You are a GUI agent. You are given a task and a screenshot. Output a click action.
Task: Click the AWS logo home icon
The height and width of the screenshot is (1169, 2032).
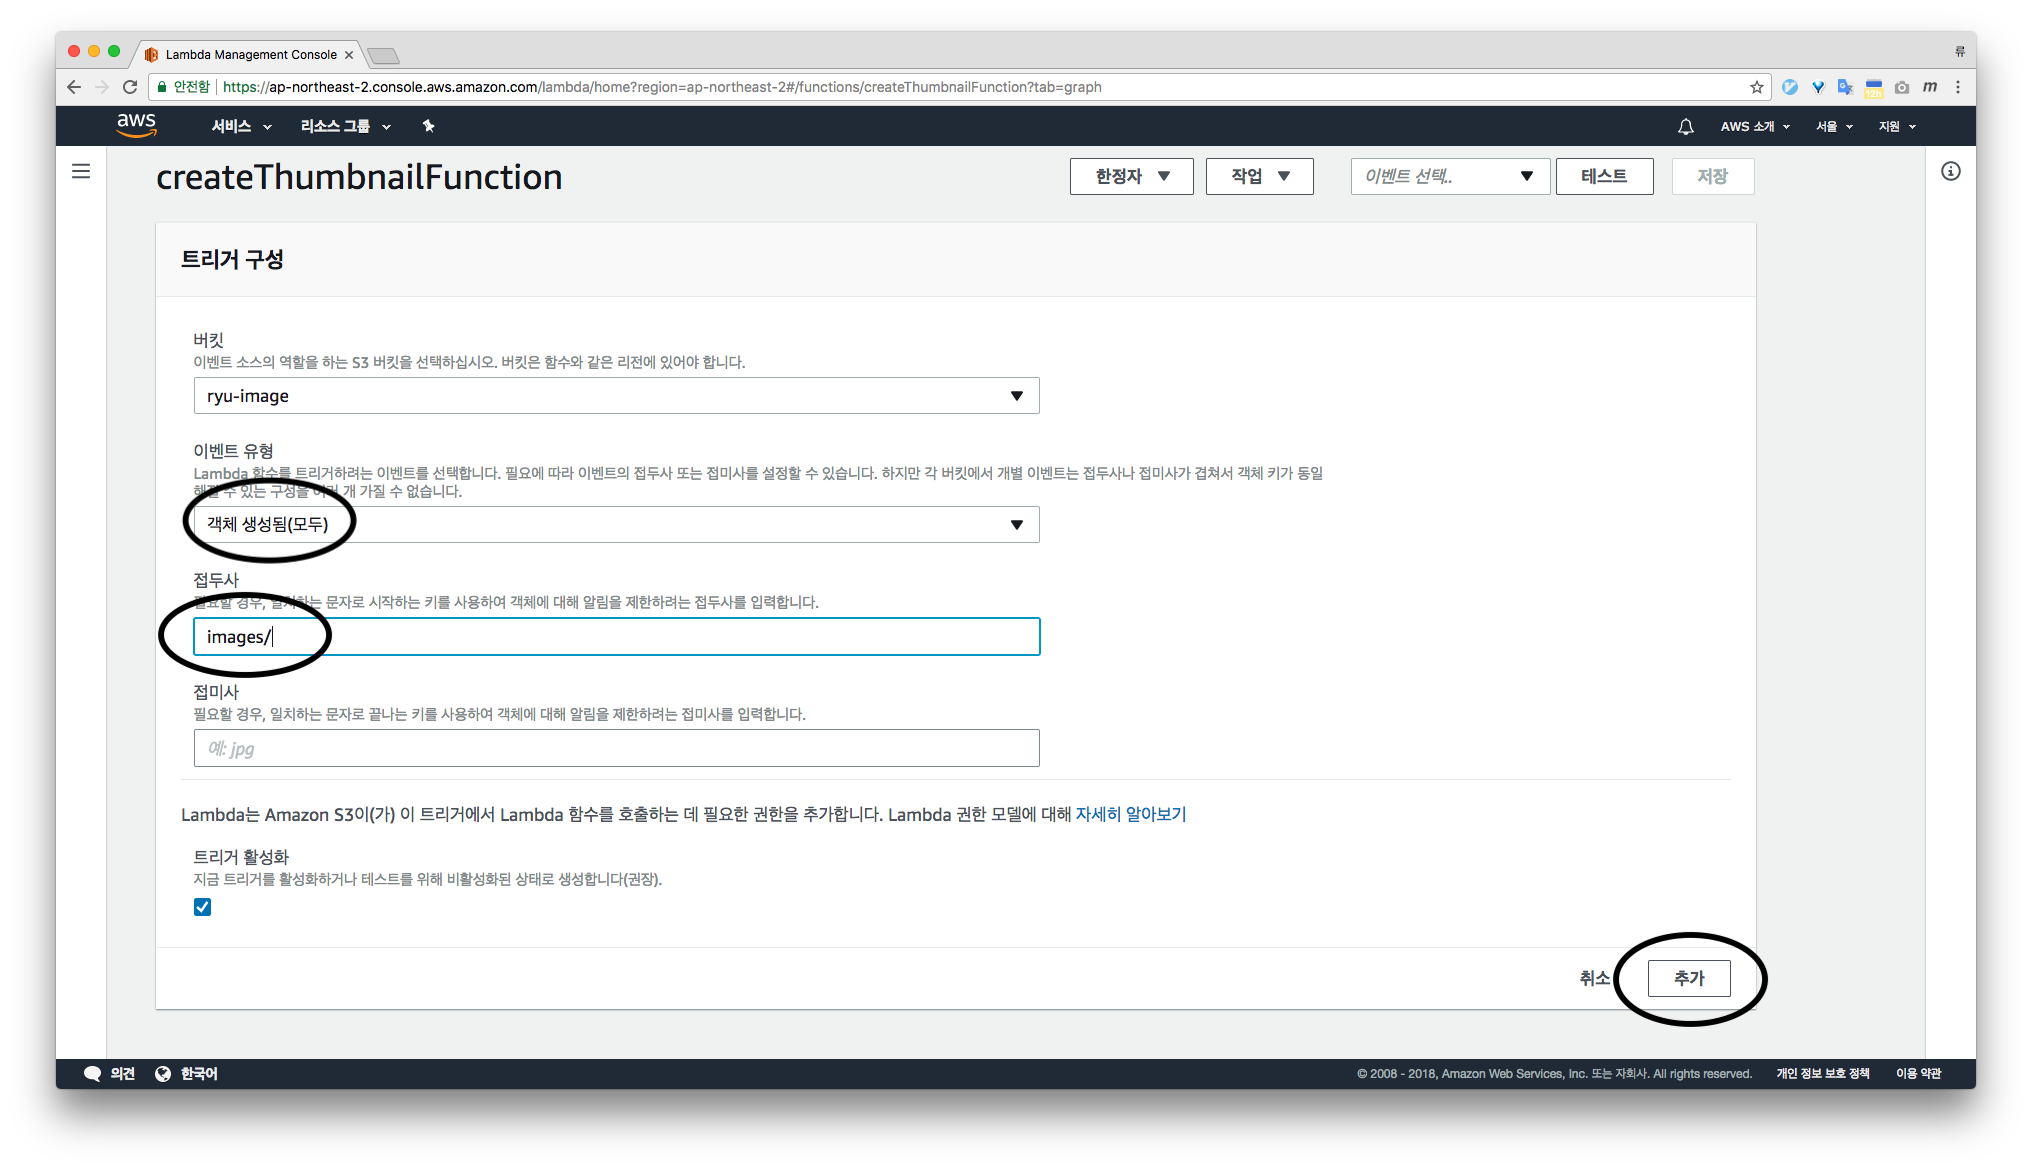coord(136,125)
